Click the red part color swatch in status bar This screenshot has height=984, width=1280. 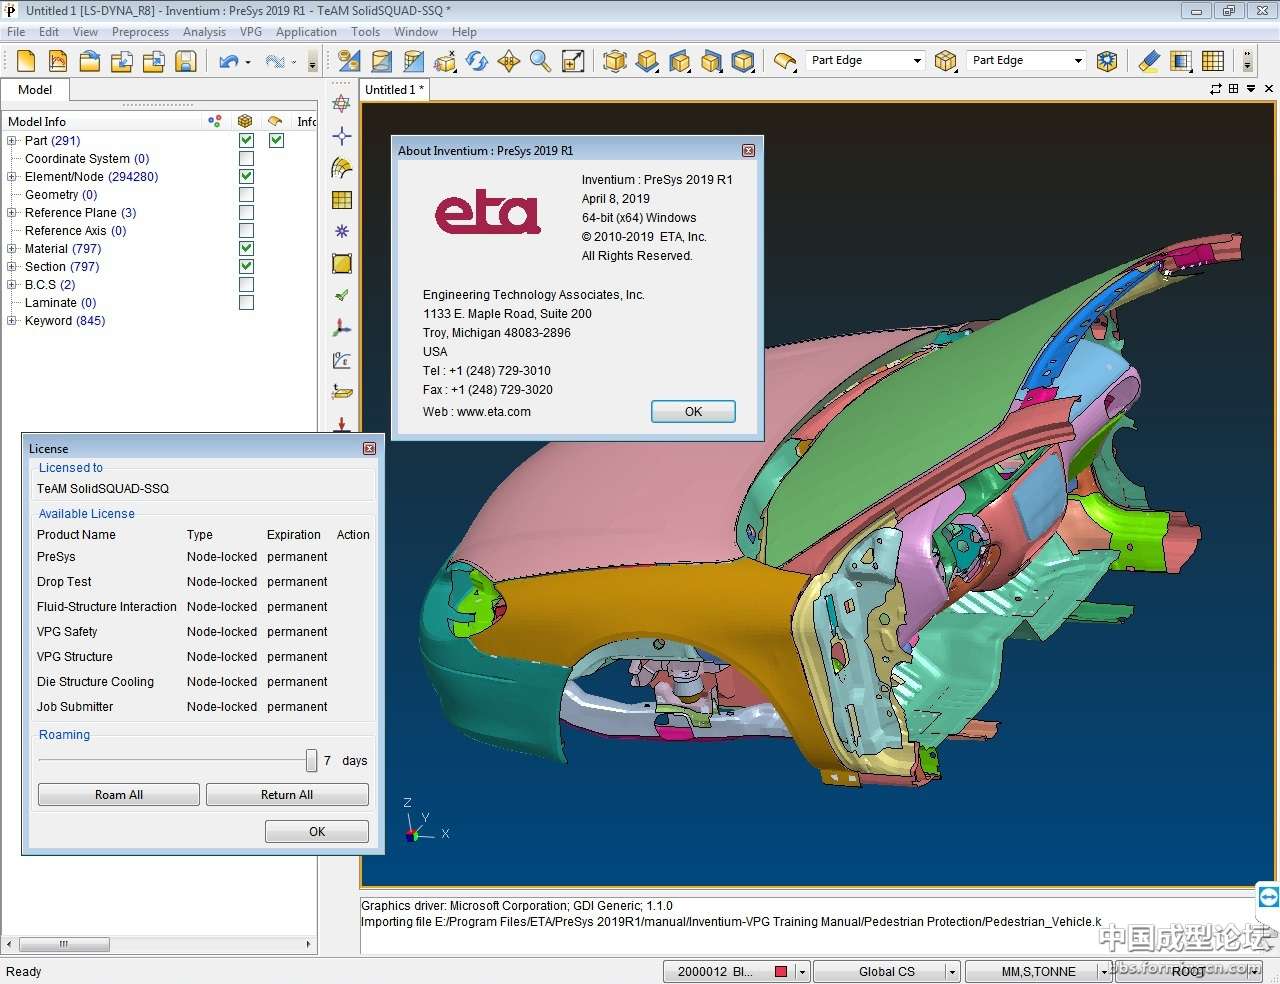[x=781, y=971]
